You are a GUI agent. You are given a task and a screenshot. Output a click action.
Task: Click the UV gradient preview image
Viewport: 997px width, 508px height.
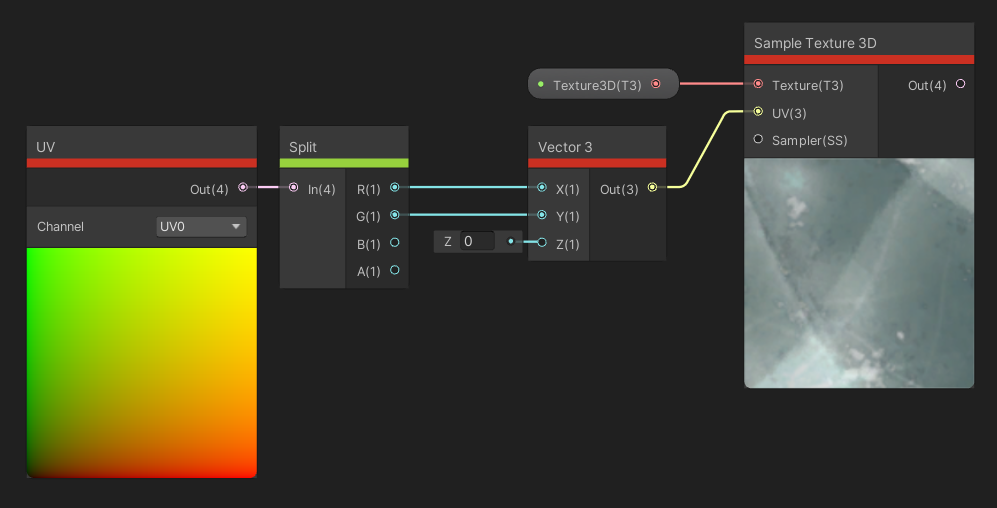tap(141, 362)
